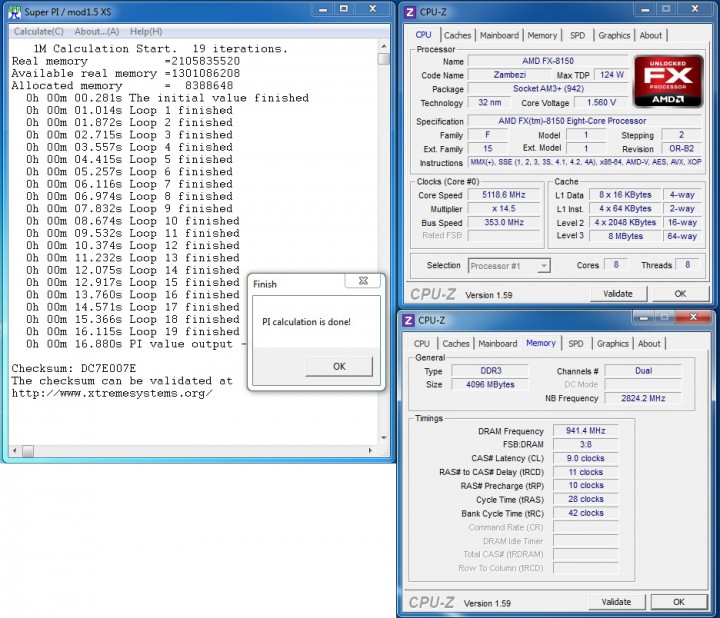The height and width of the screenshot is (618, 720).
Task: Open the Processor #1 selection dropdown
Action: click(509, 266)
